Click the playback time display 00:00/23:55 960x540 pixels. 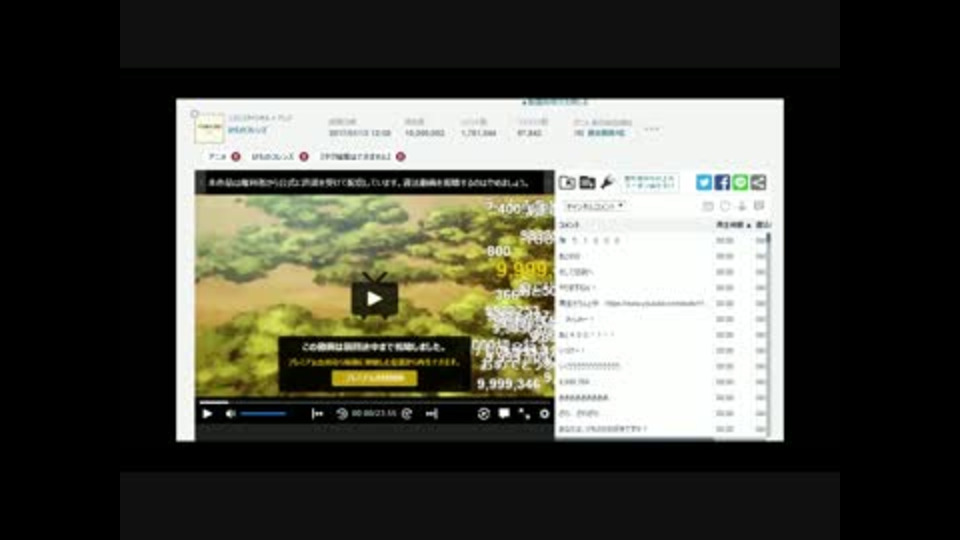point(374,414)
